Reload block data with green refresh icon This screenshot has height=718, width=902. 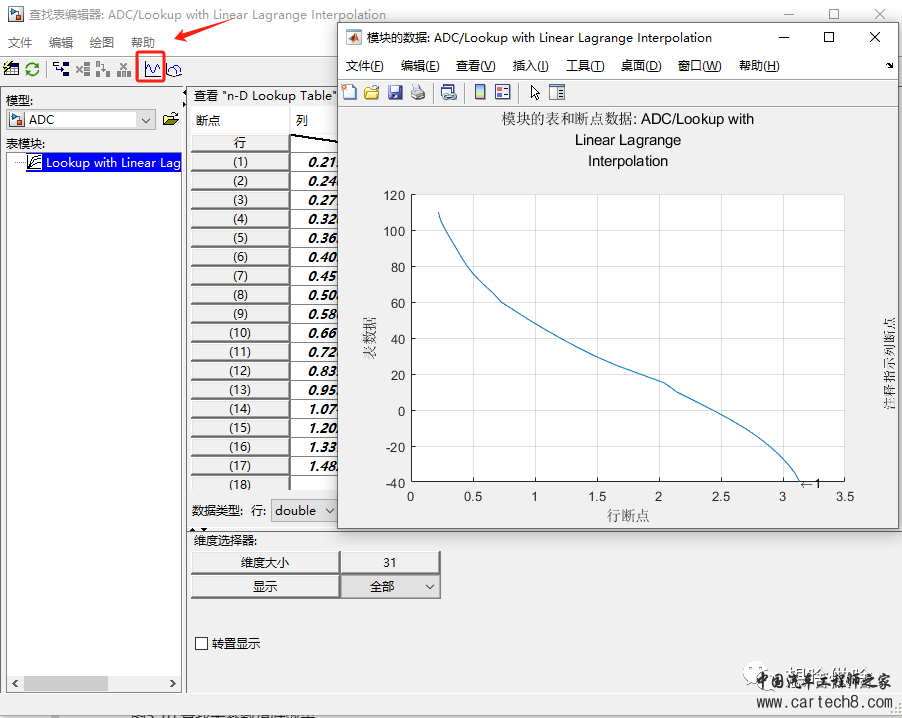tap(32, 69)
